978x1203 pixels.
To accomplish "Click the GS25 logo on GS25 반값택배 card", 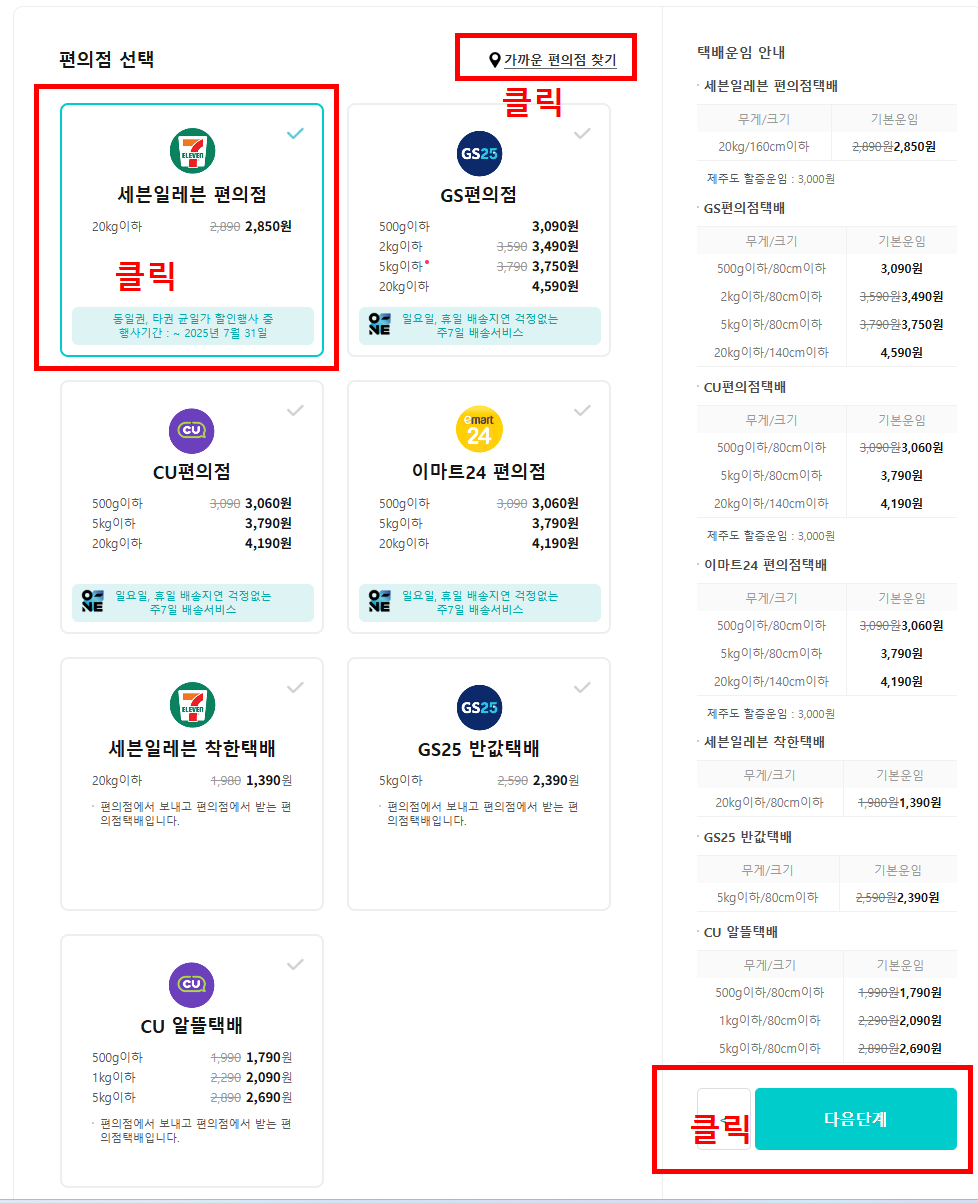I will (x=479, y=708).
